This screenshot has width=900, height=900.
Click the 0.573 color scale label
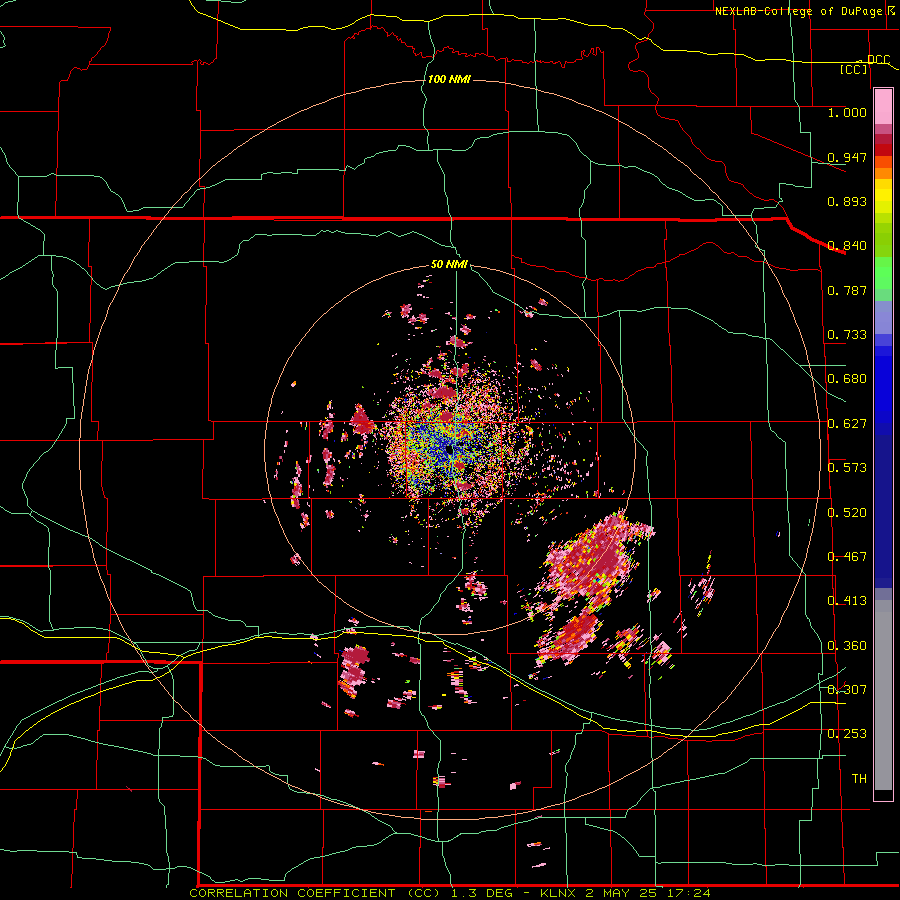pos(847,468)
